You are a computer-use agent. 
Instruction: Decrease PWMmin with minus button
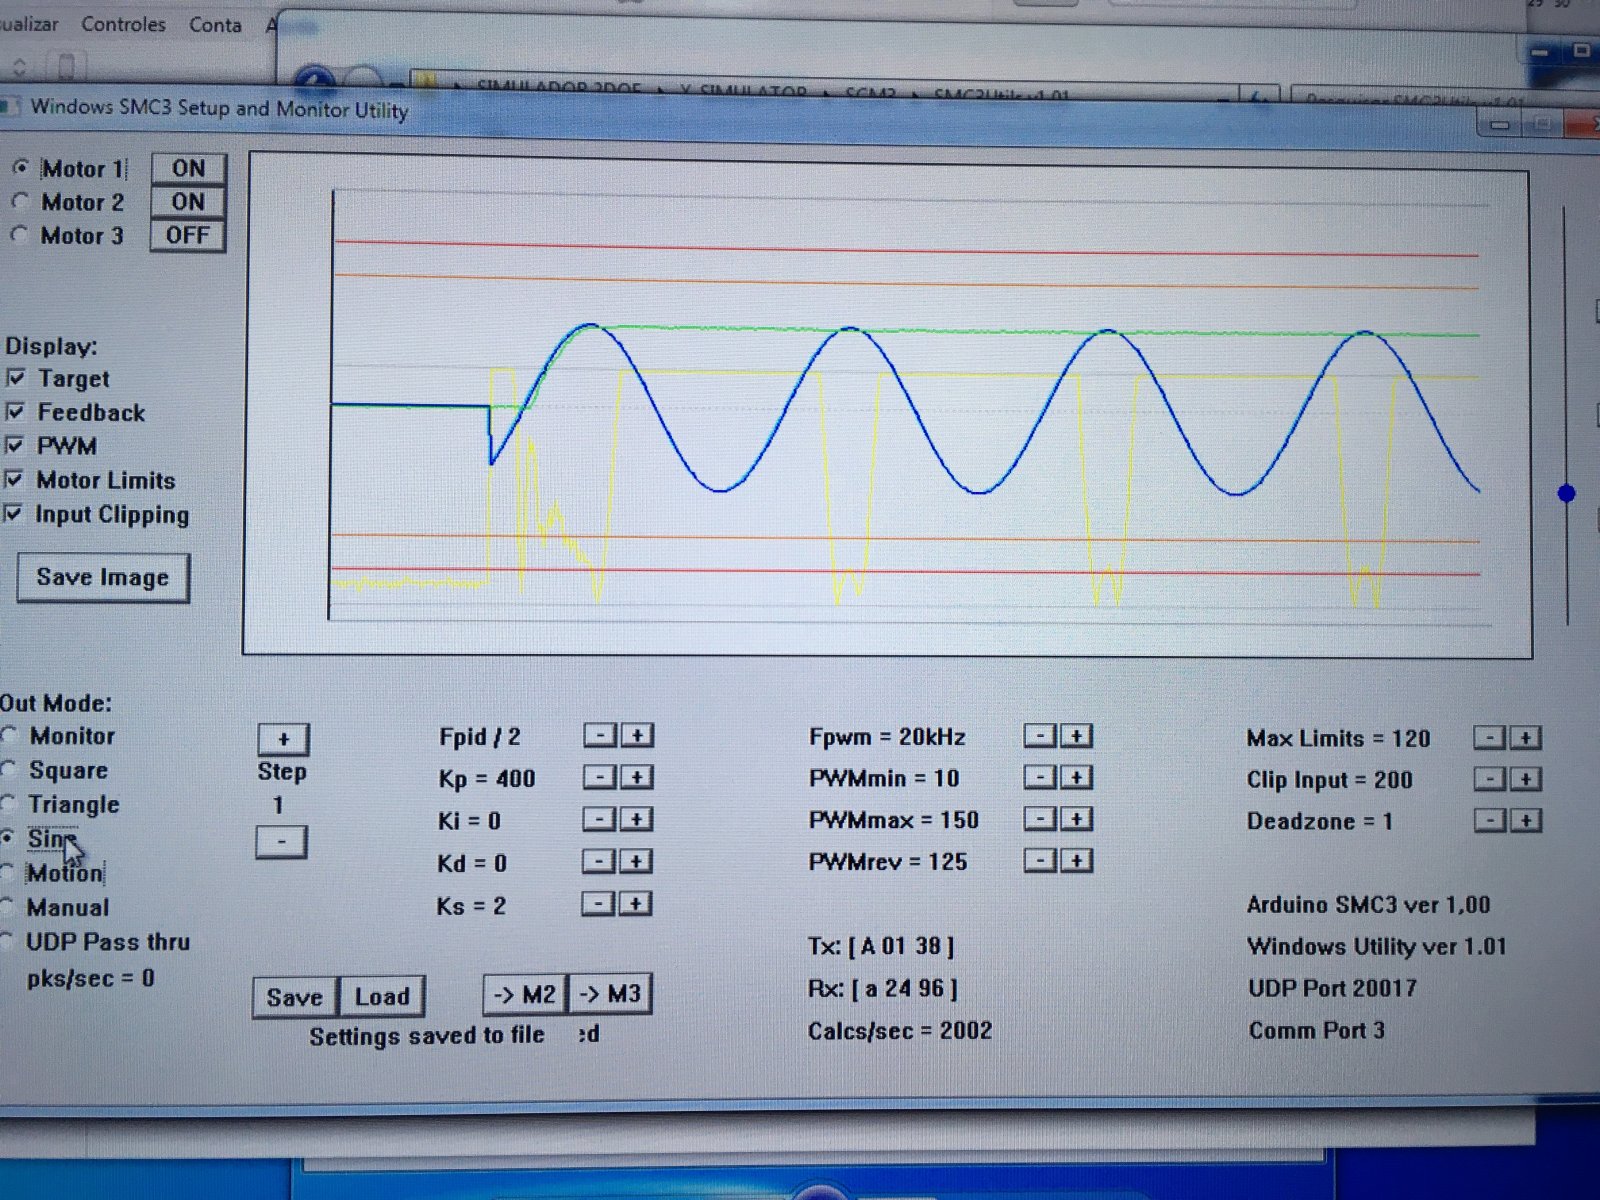click(1040, 777)
